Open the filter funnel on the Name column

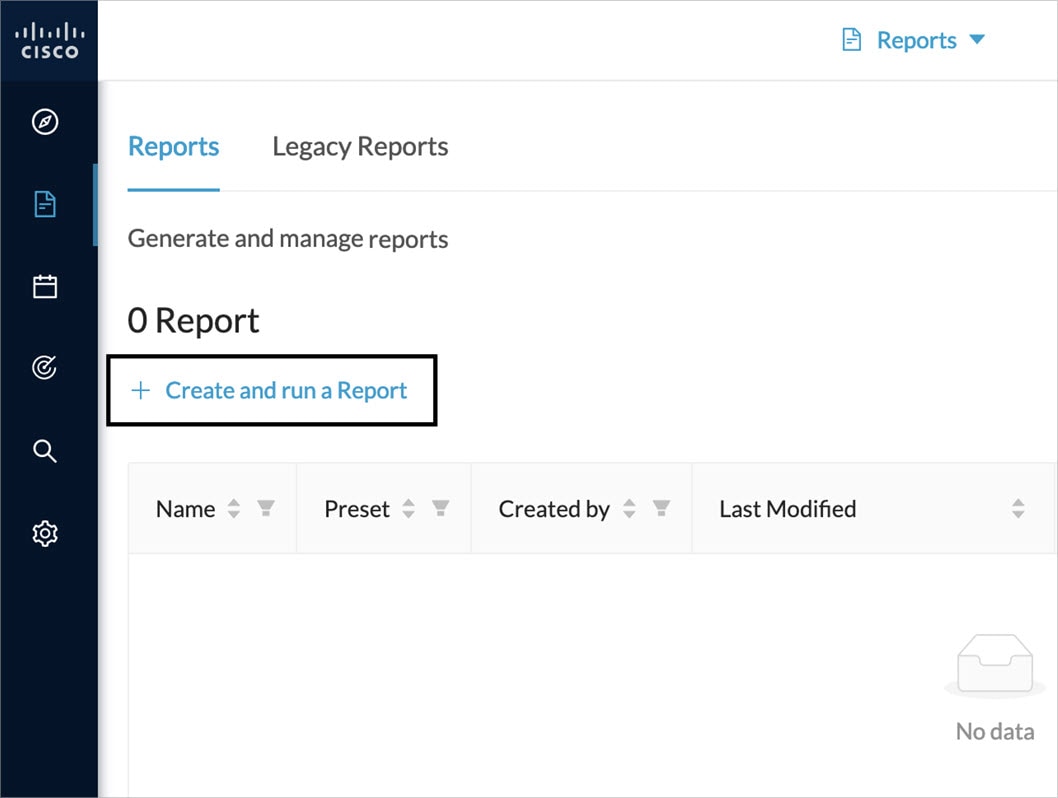[x=264, y=509]
